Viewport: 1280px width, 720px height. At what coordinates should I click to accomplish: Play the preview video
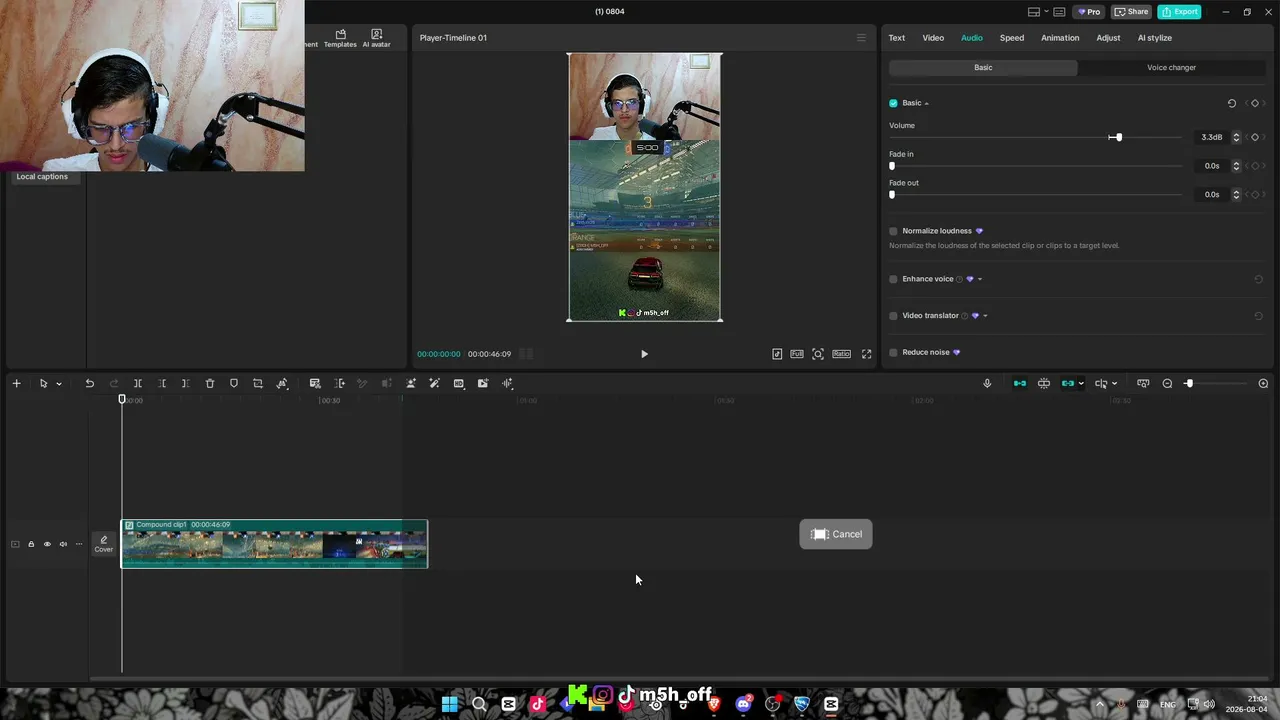(x=644, y=354)
